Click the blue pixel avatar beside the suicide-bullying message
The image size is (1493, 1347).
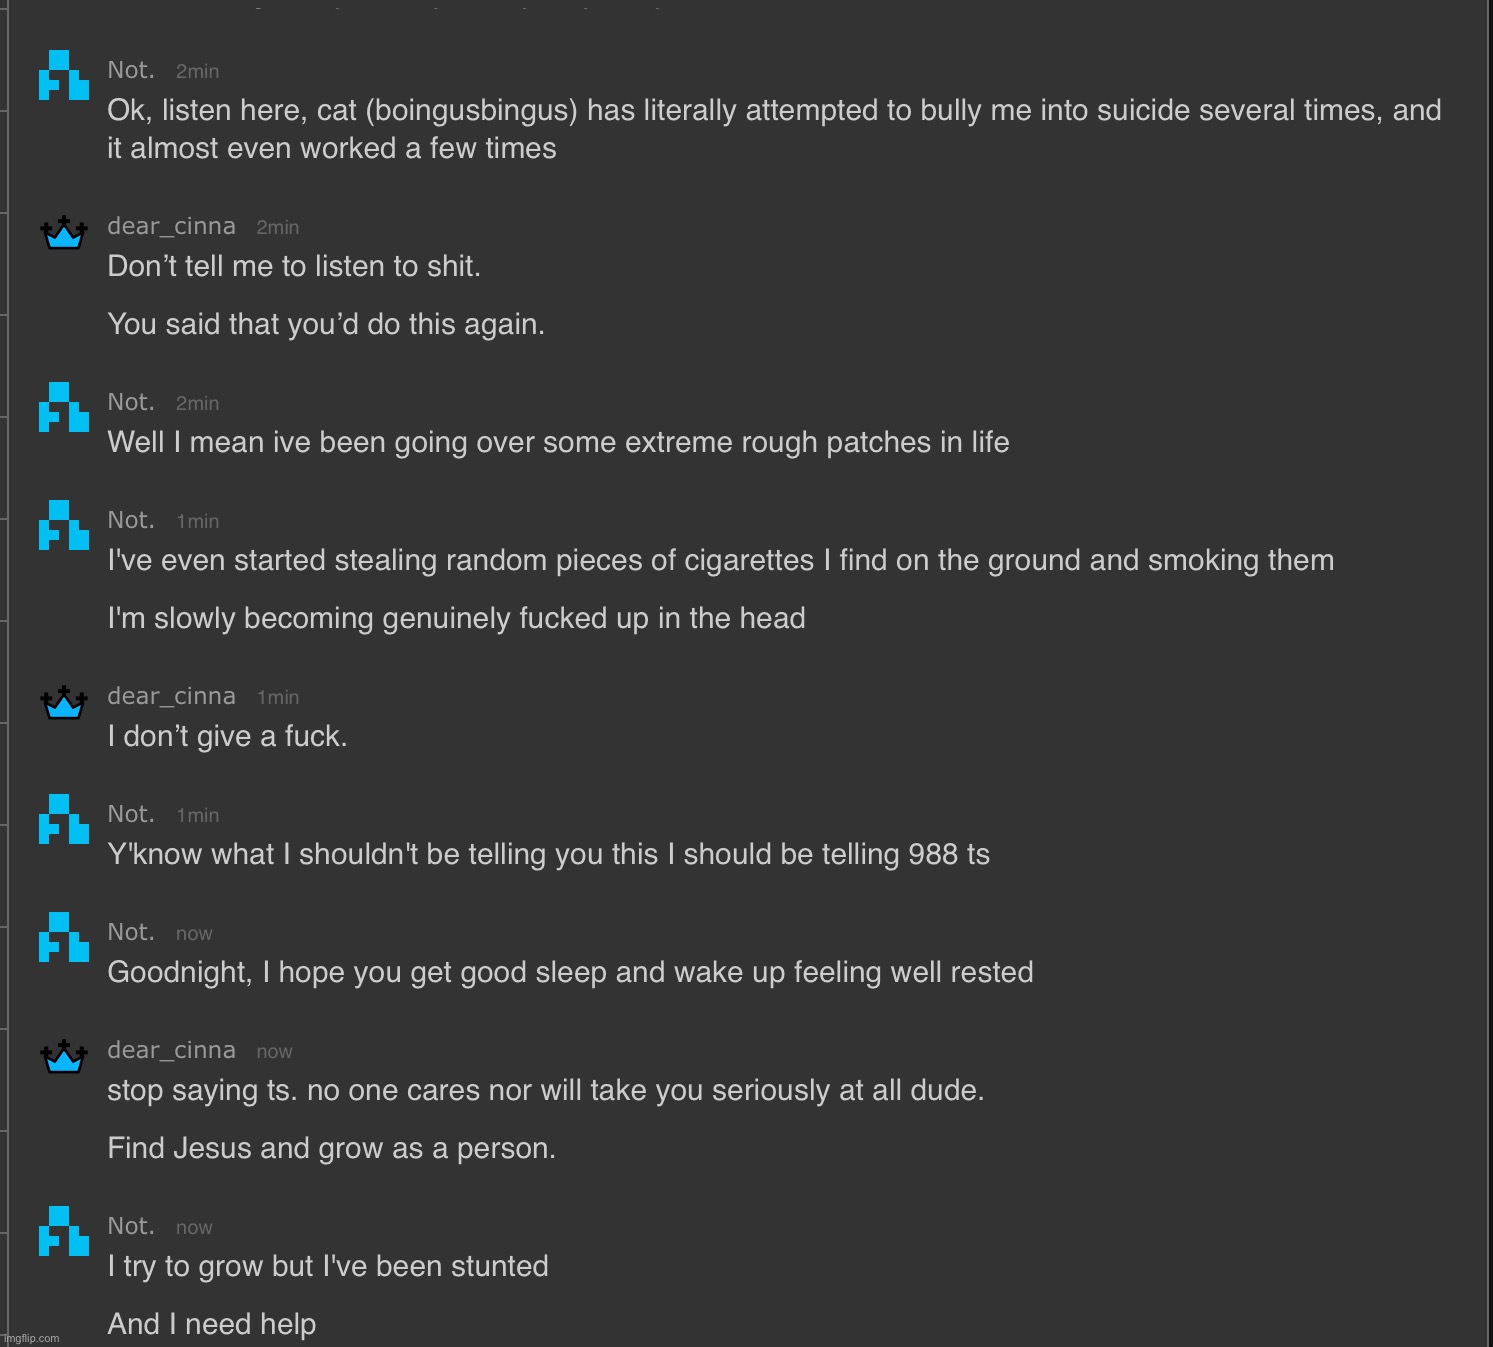click(x=64, y=75)
